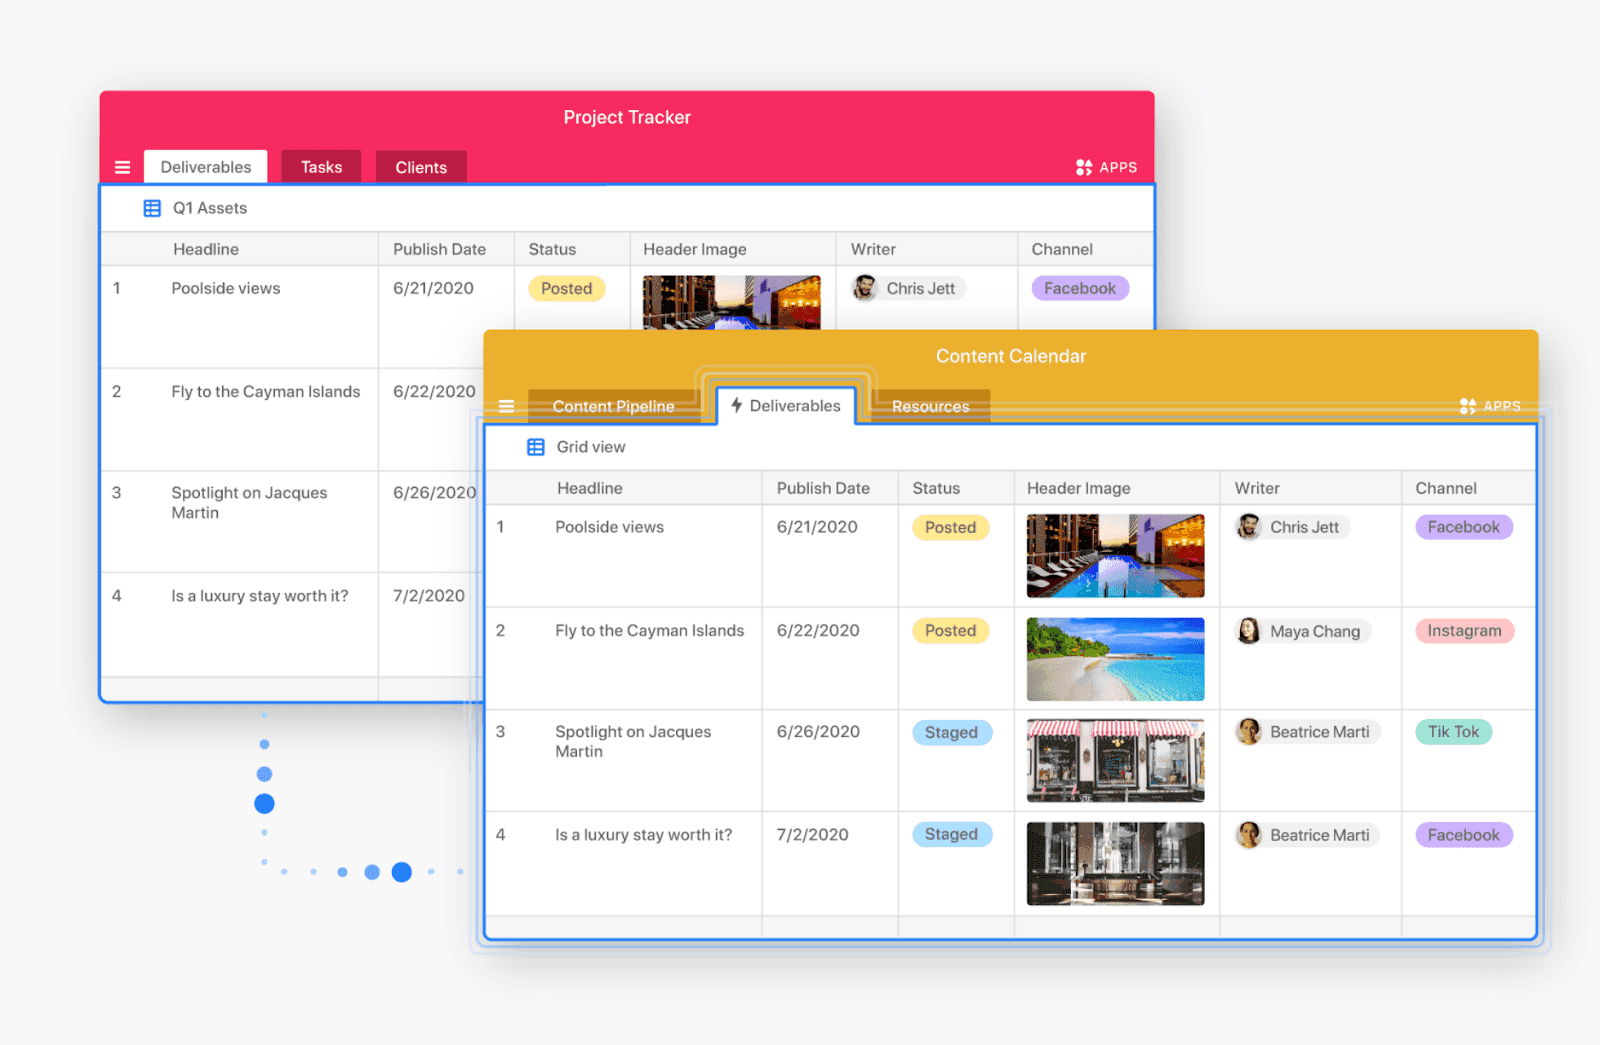
Task: Click the grid view icon beside Q1 Assets
Action: point(152,208)
